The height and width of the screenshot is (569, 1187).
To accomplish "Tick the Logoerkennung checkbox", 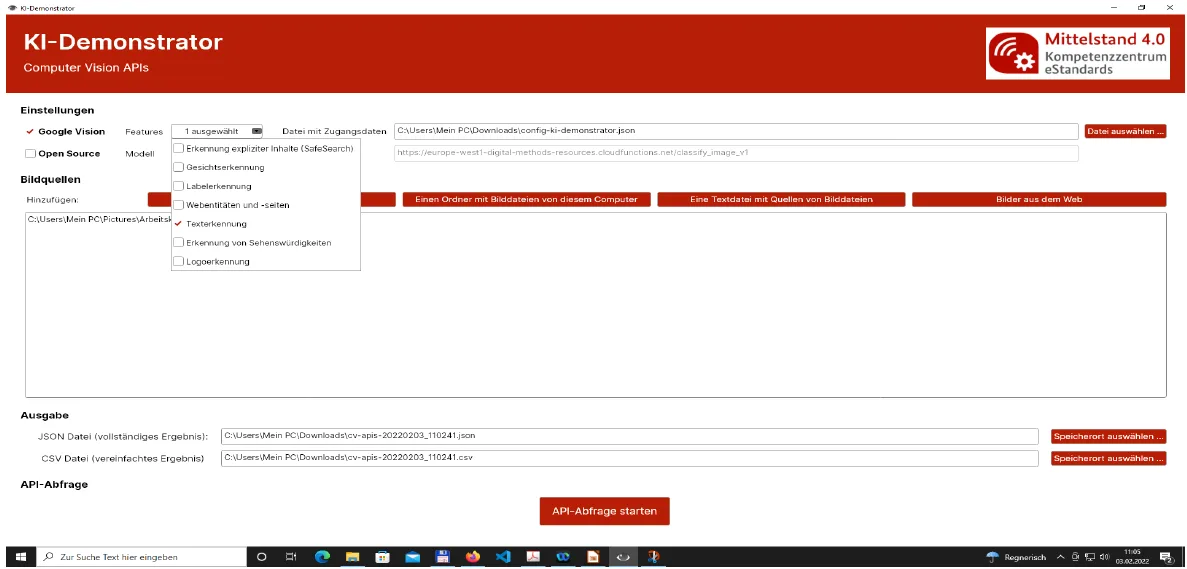I will [x=179, y=262].
